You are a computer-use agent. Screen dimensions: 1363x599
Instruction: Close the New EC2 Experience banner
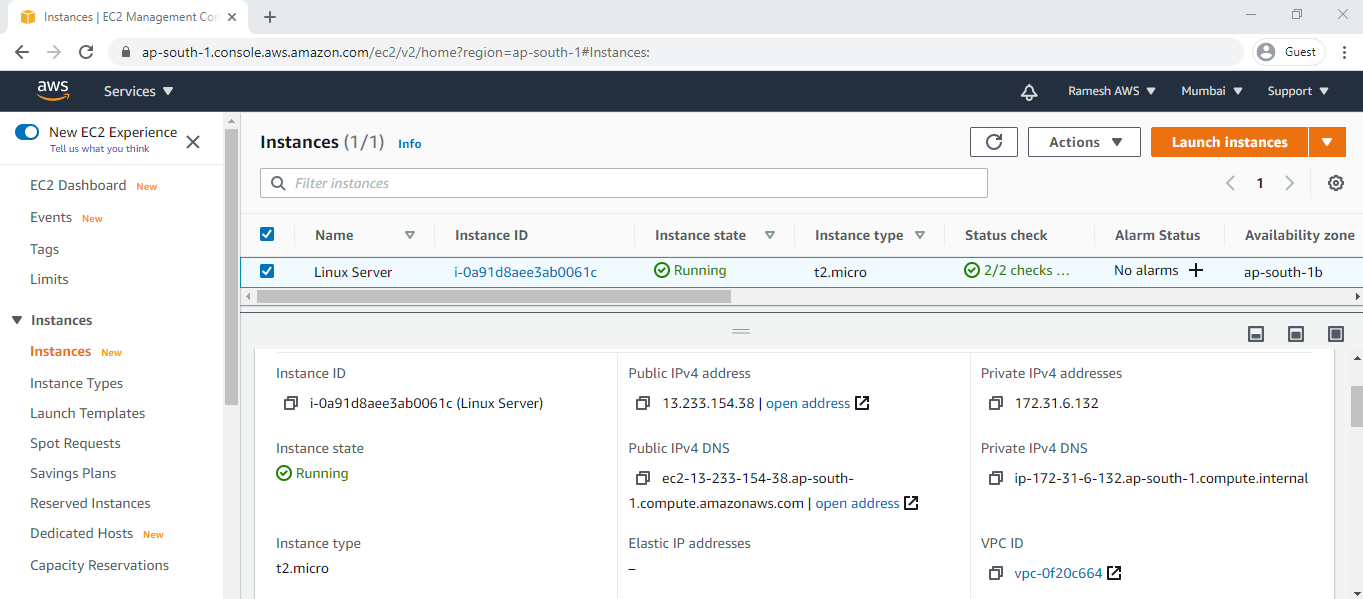tap(193, 142)
